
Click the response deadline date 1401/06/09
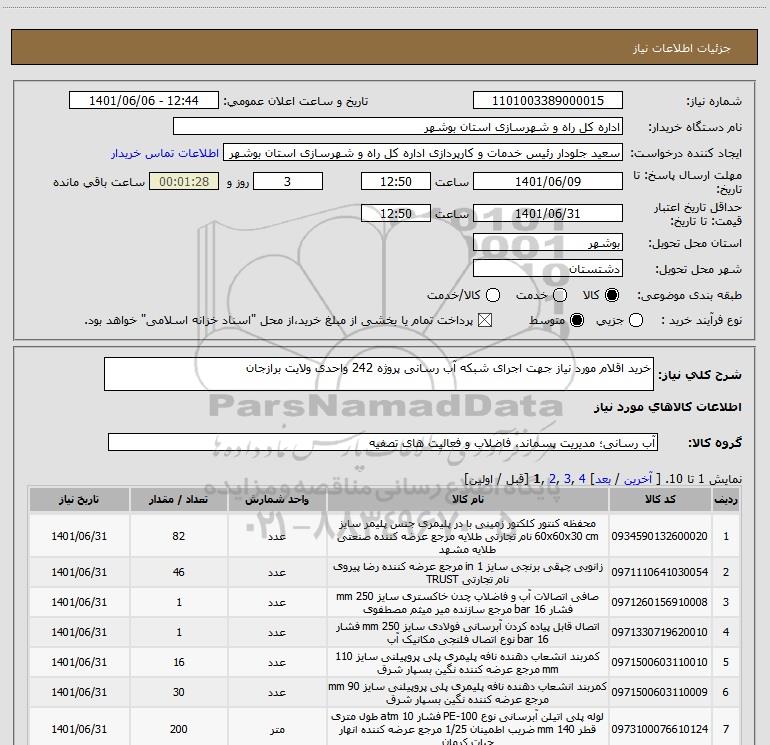[548, 181]
